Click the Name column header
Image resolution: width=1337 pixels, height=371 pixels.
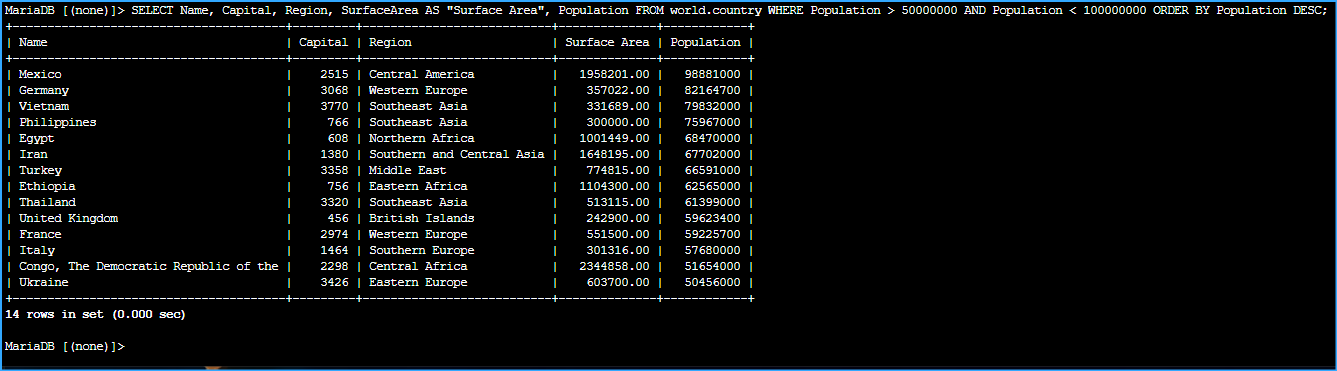click(33, 43)
